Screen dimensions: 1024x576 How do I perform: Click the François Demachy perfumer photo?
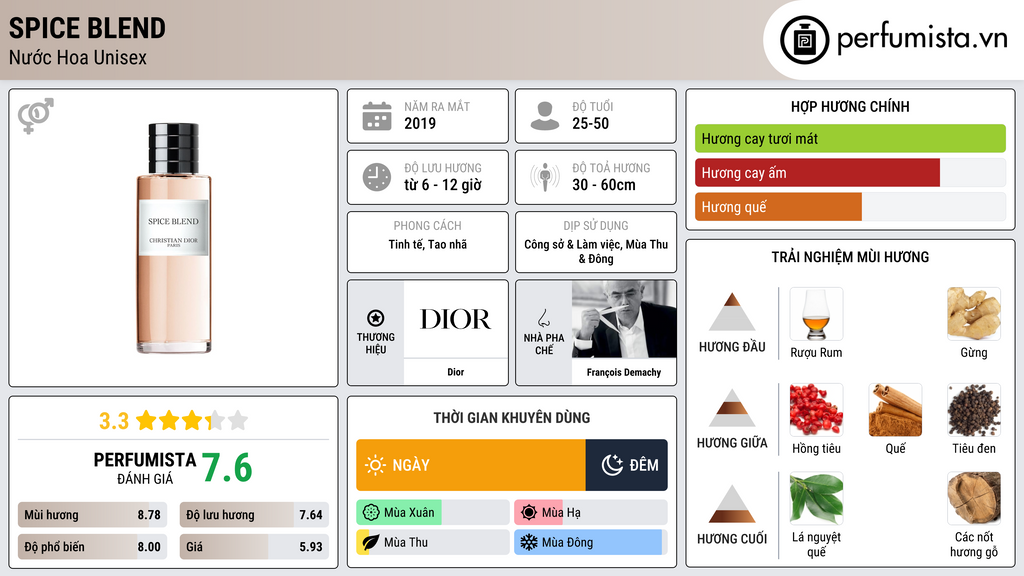tap(623, 320)
